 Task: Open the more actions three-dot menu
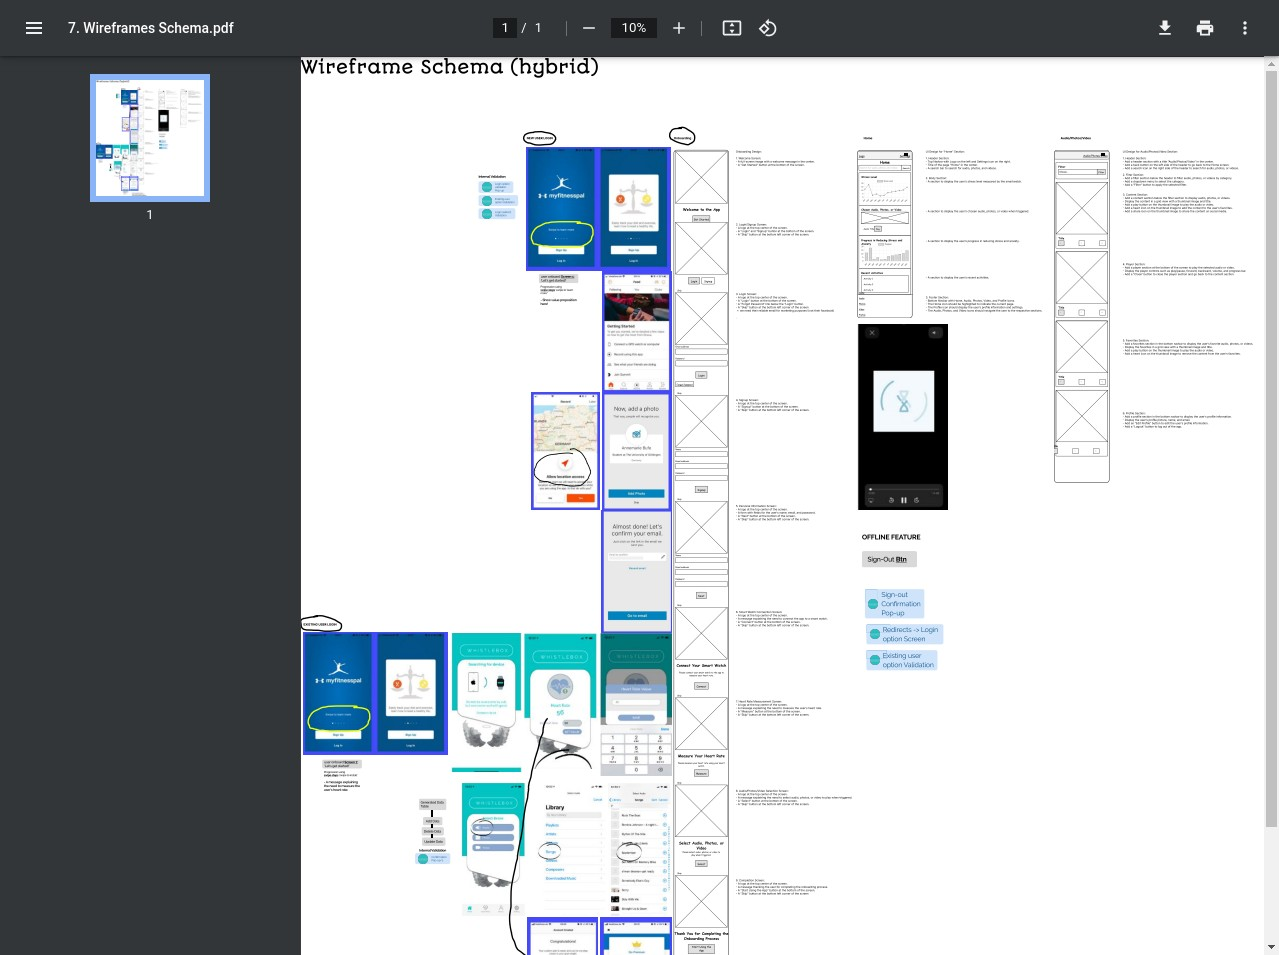click(x=1244, y=28)
